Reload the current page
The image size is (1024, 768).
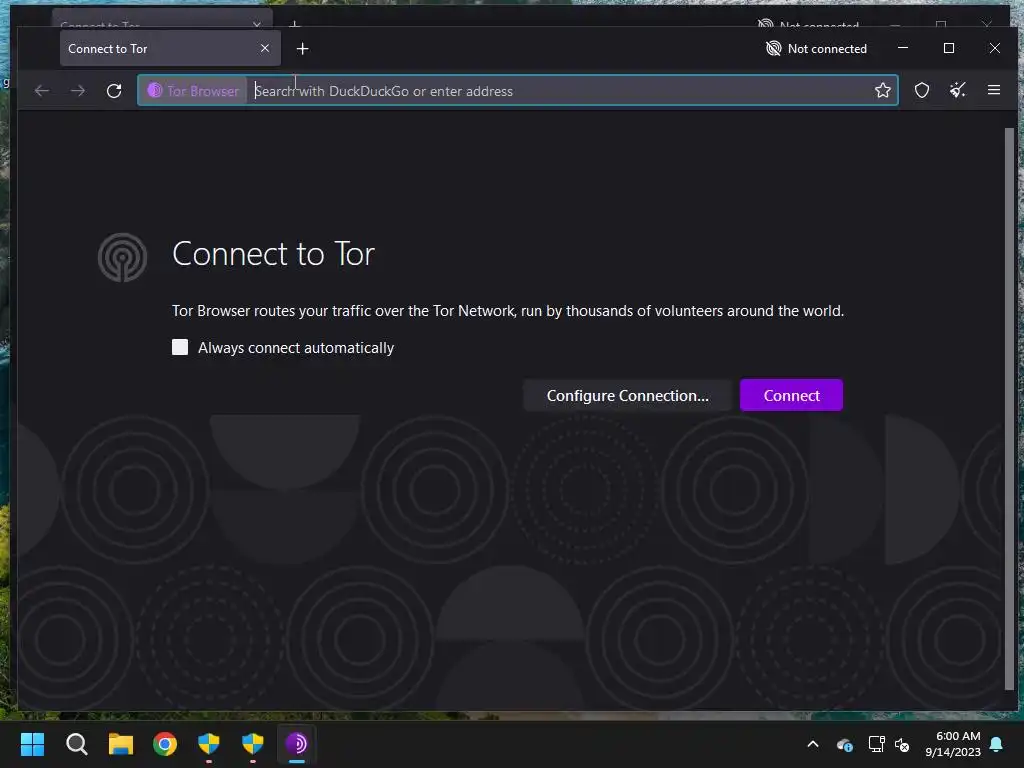pos(114,91)
